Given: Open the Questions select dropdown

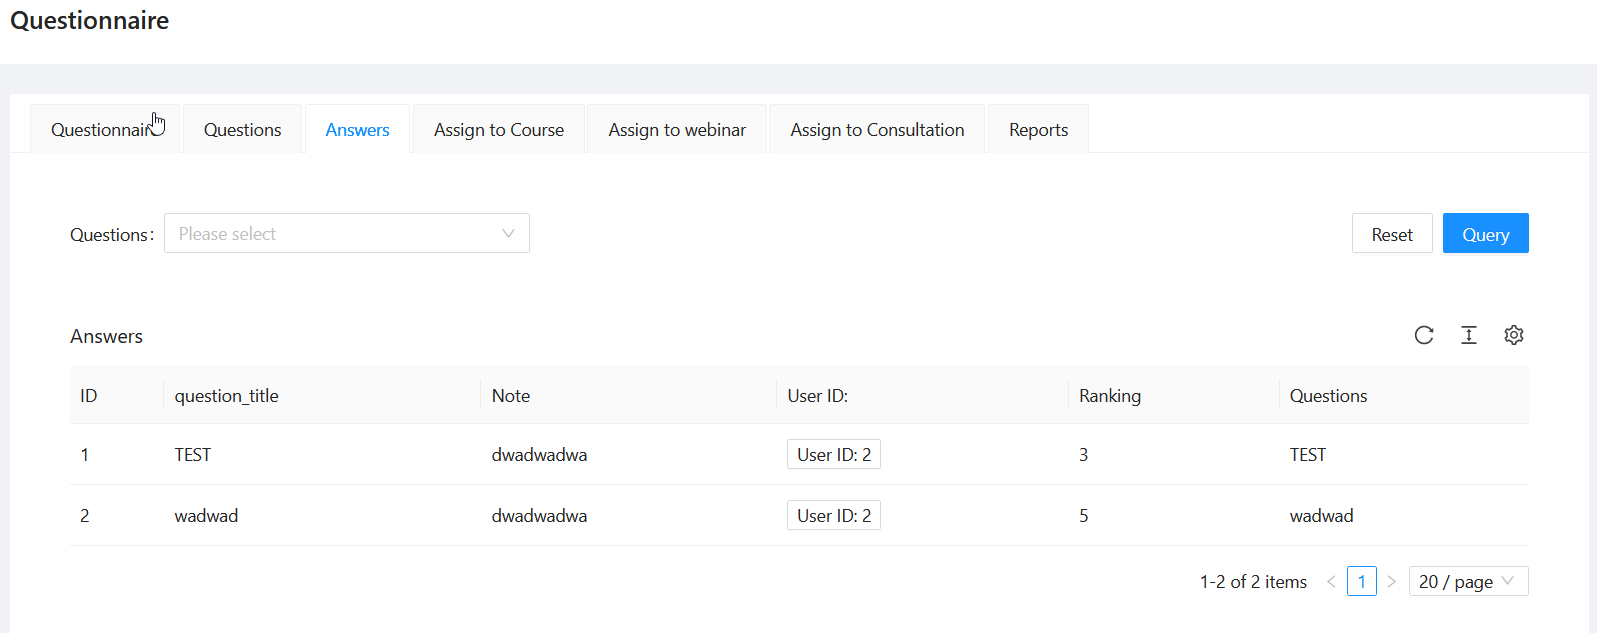Looking at the screenshot, I should pos(347,233).
